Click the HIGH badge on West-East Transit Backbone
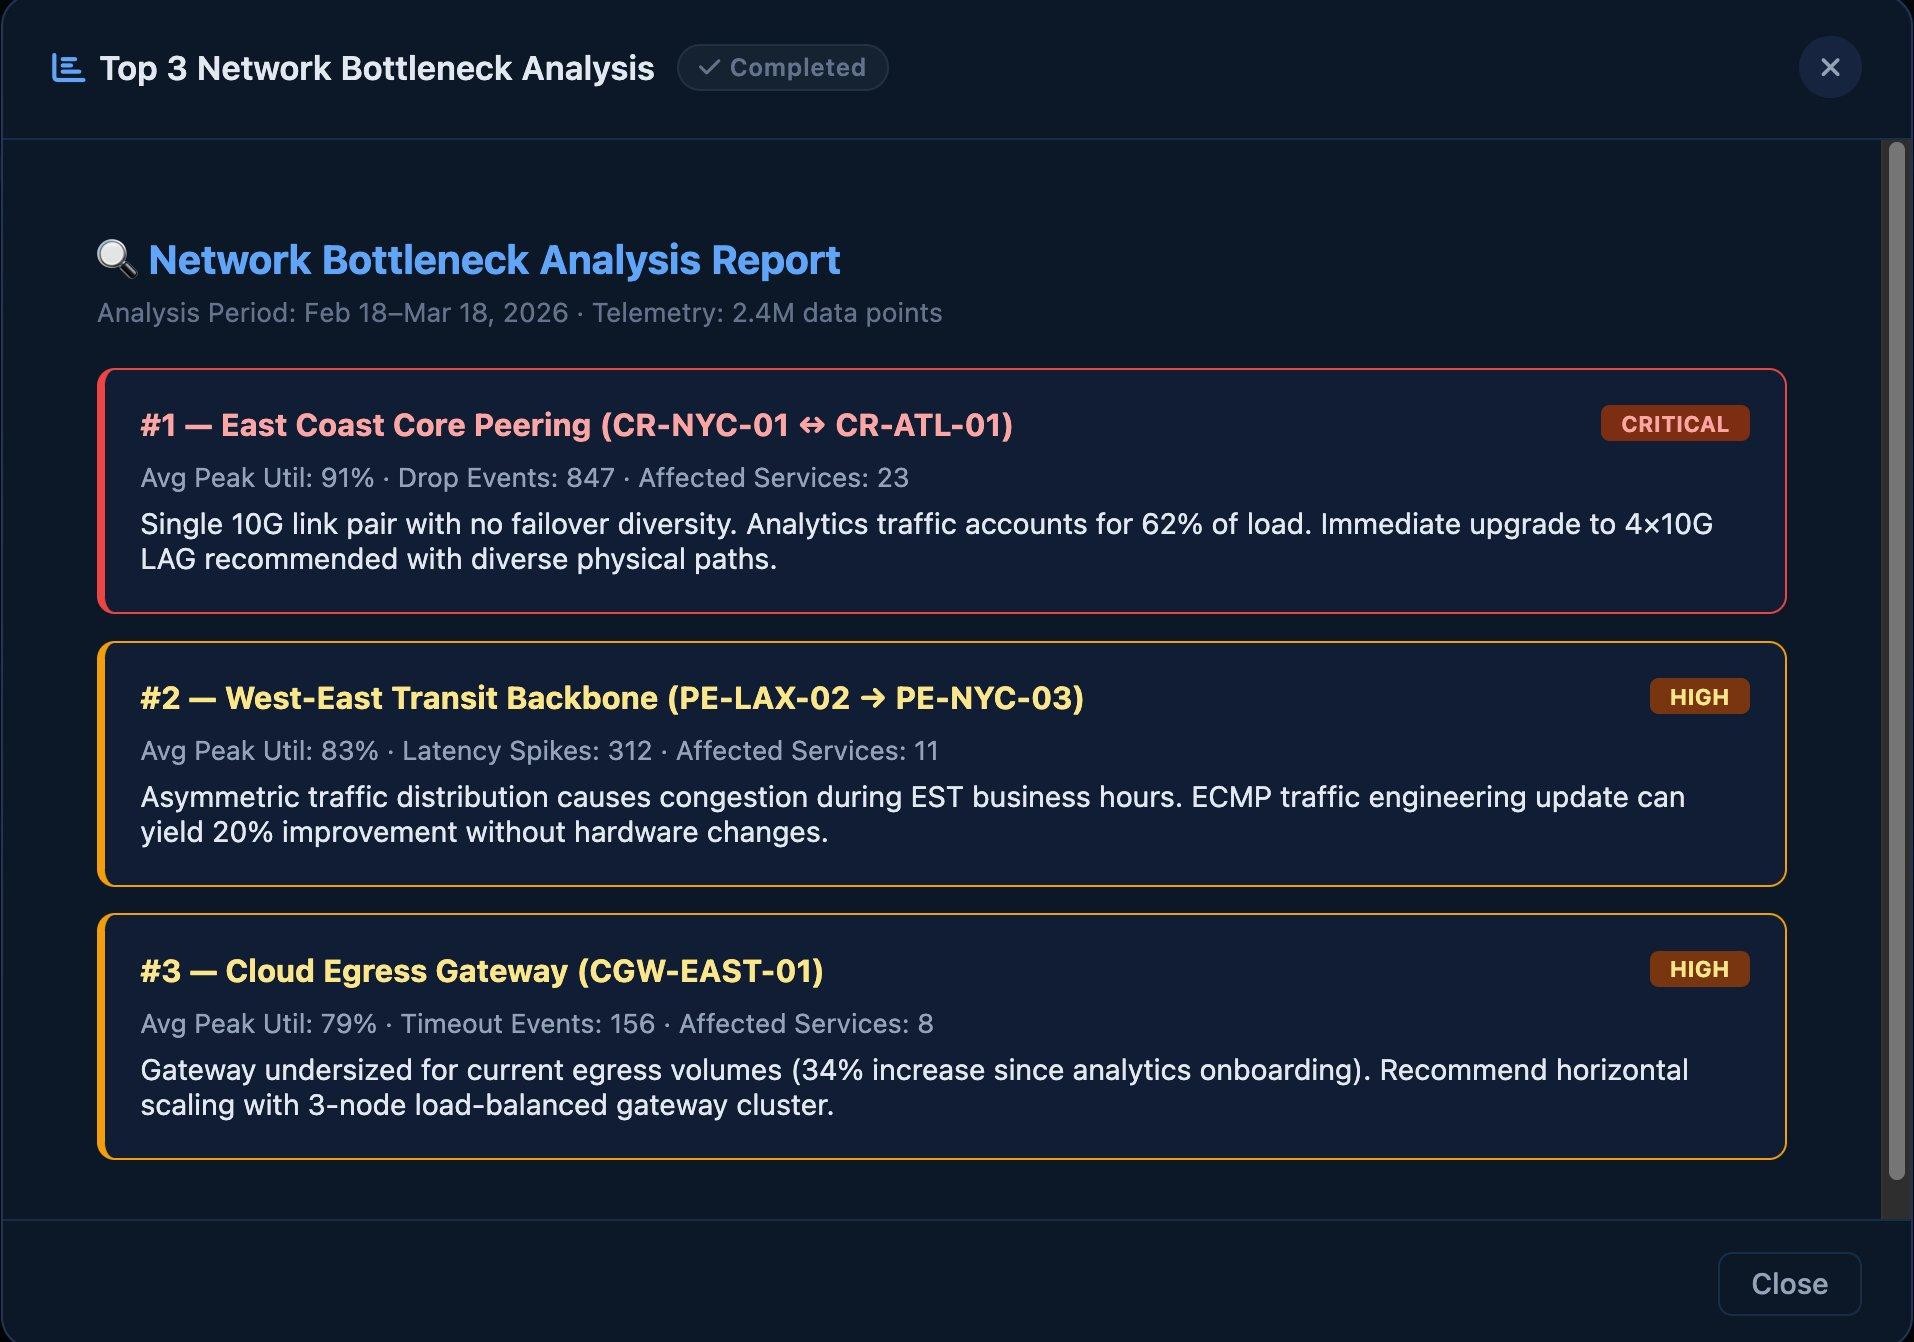This screenshot has width=1914, height=1342. click(1698, 697)
